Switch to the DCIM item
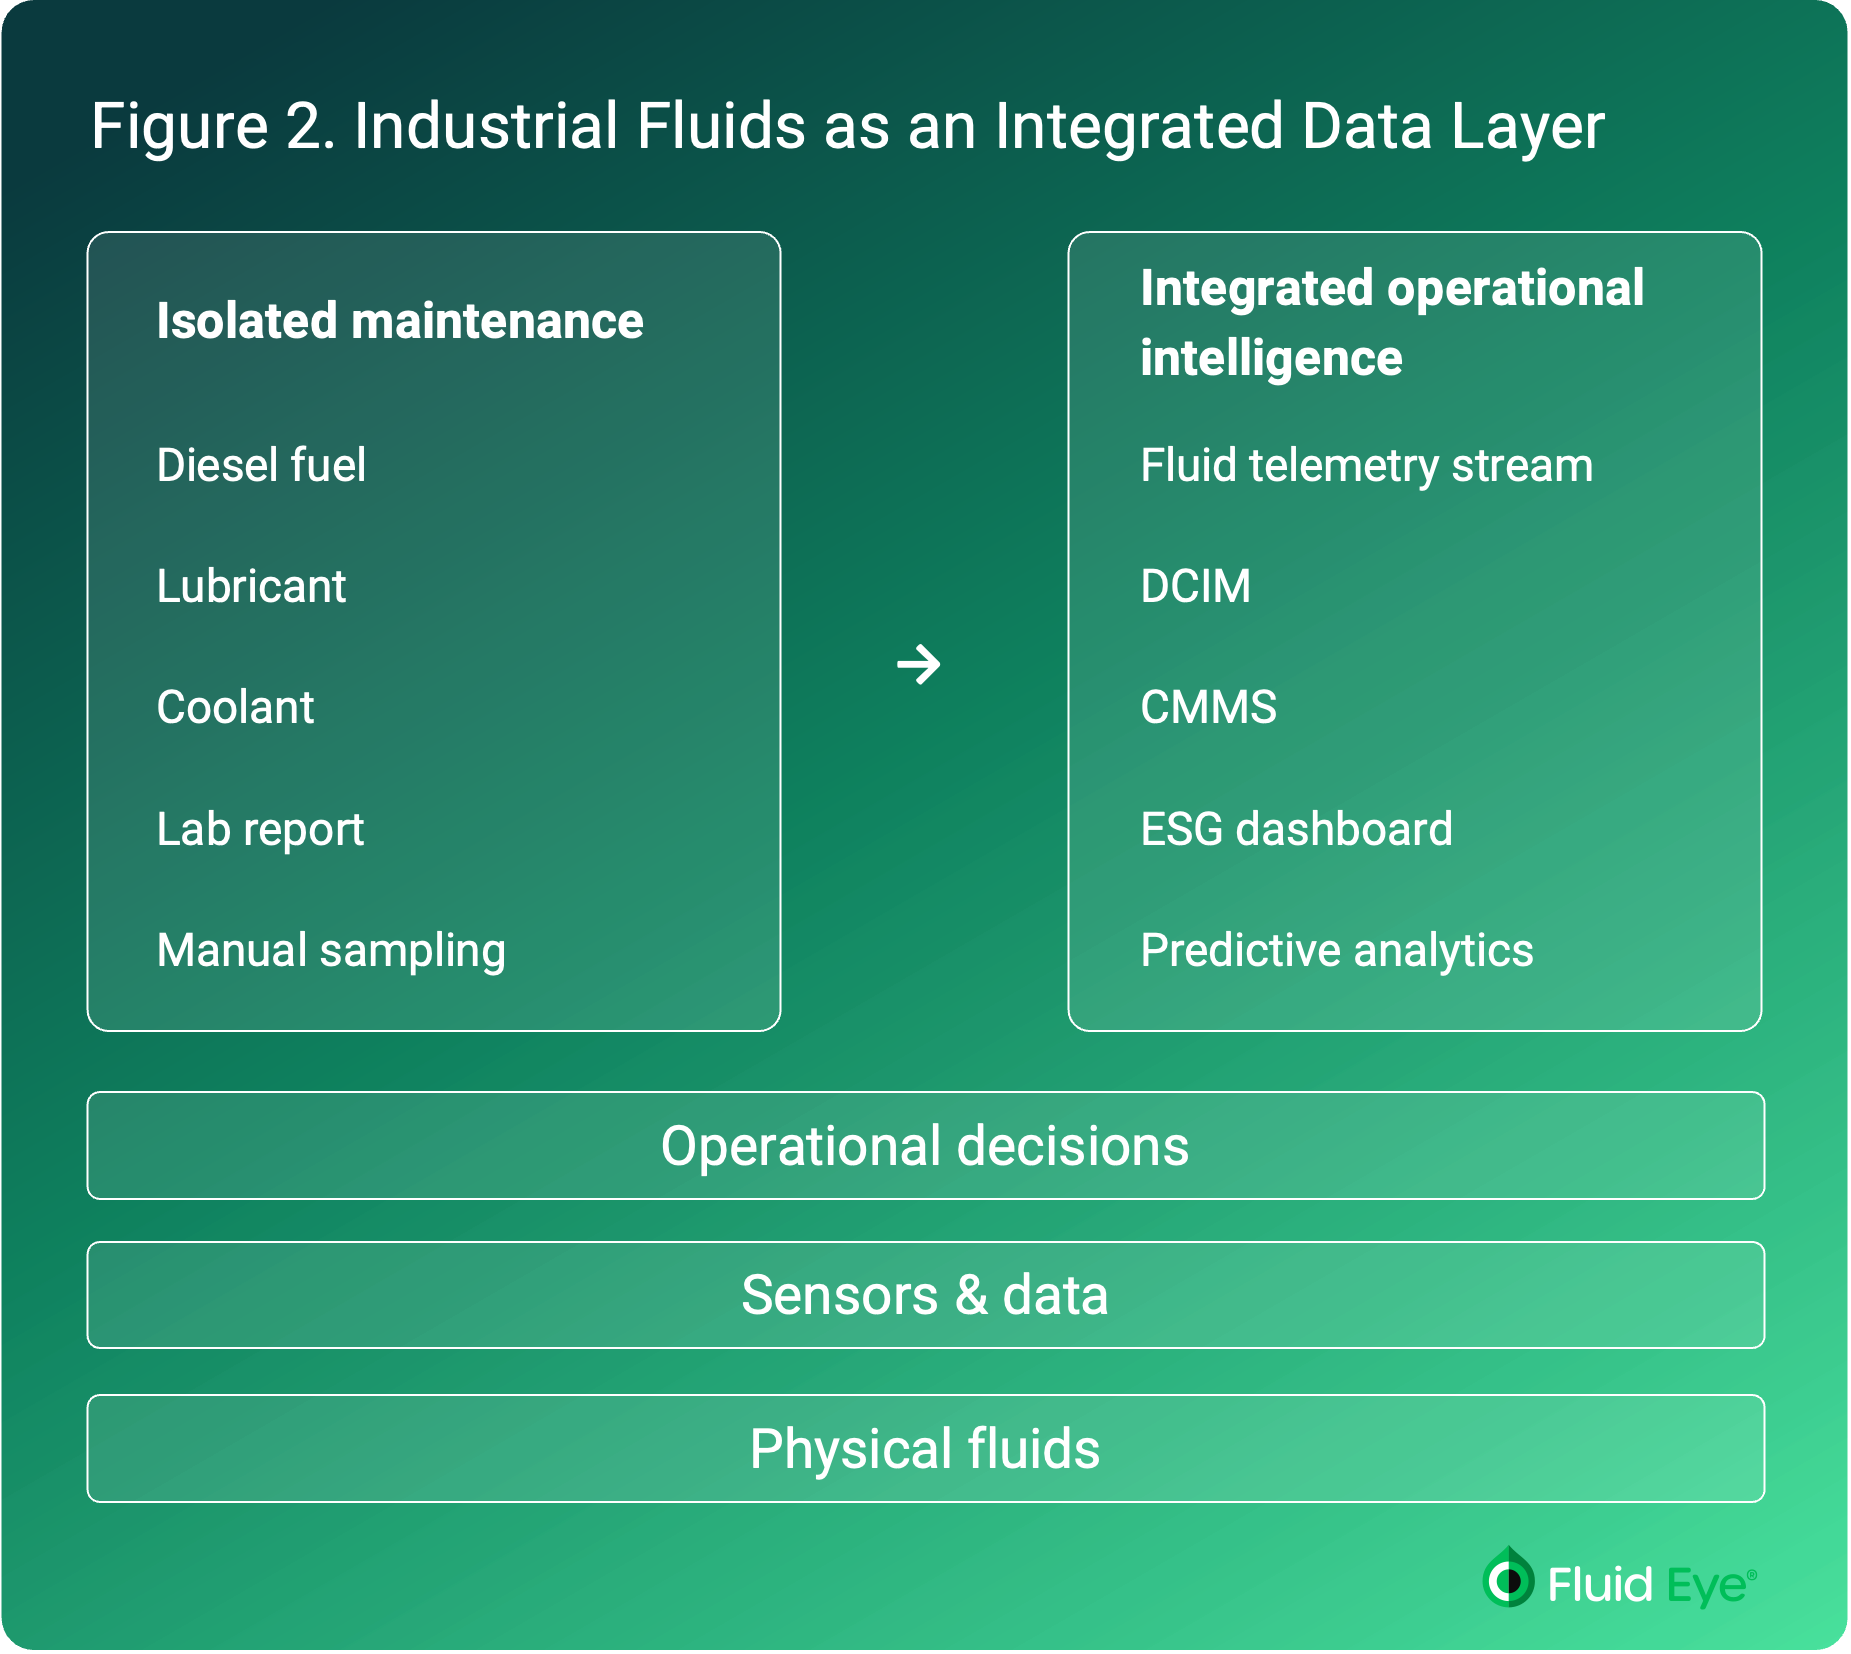 [x=1196, y=586]
